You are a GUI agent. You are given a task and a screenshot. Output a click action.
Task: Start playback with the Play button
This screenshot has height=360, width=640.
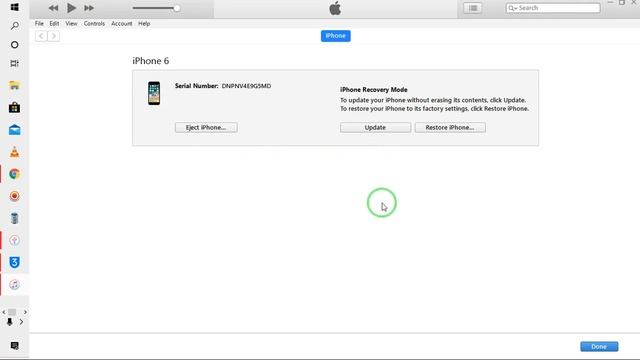71,8
